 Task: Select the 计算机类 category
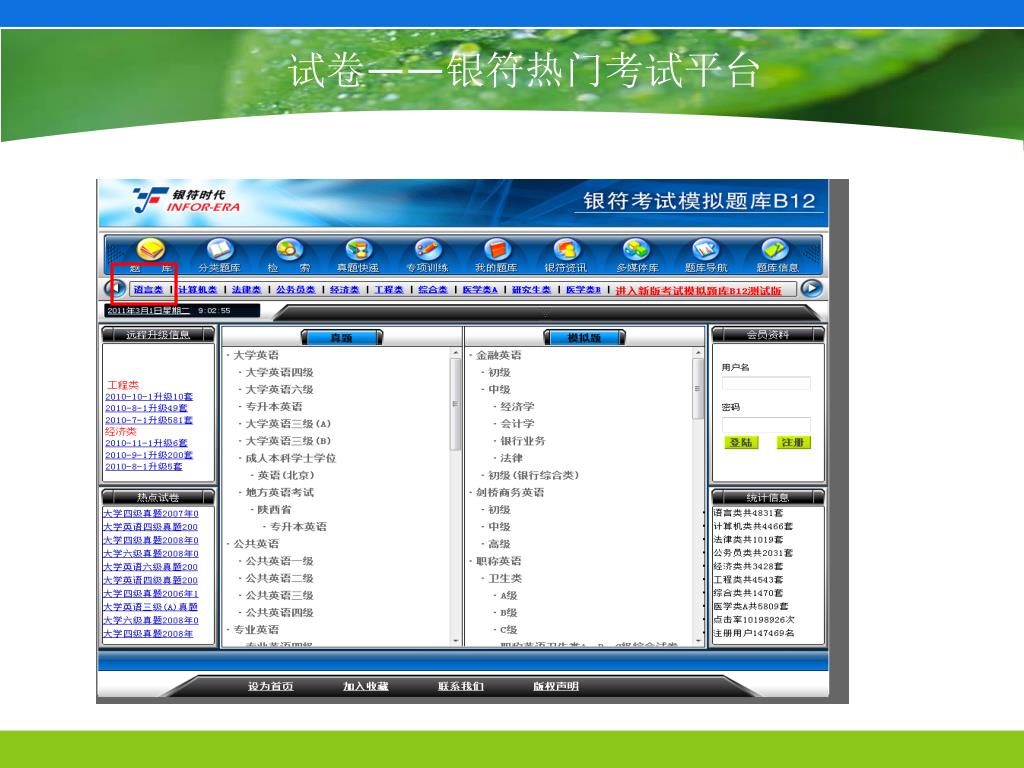(197, 289)
